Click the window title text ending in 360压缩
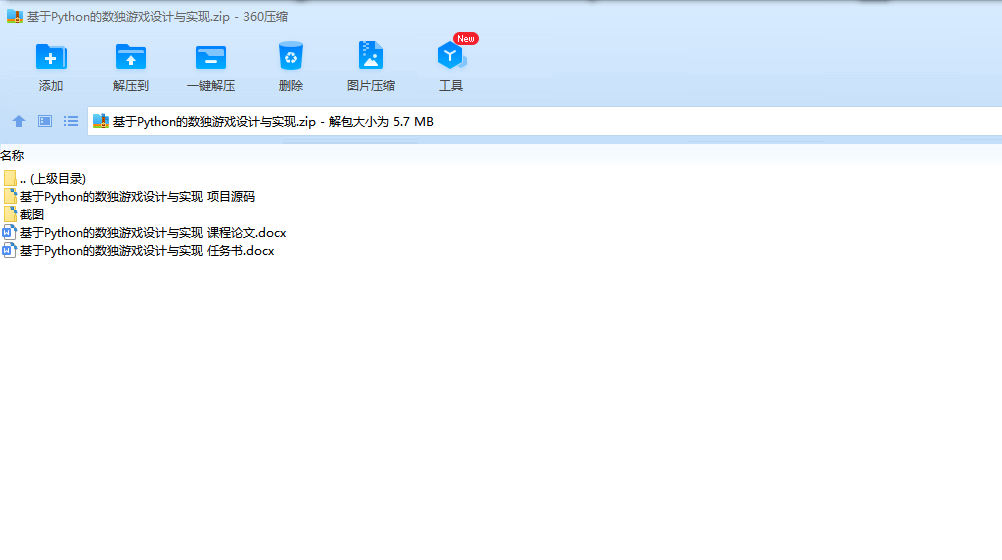This screenshot has width=1002, height=560. pyautogui.click(x=157, y=17)
